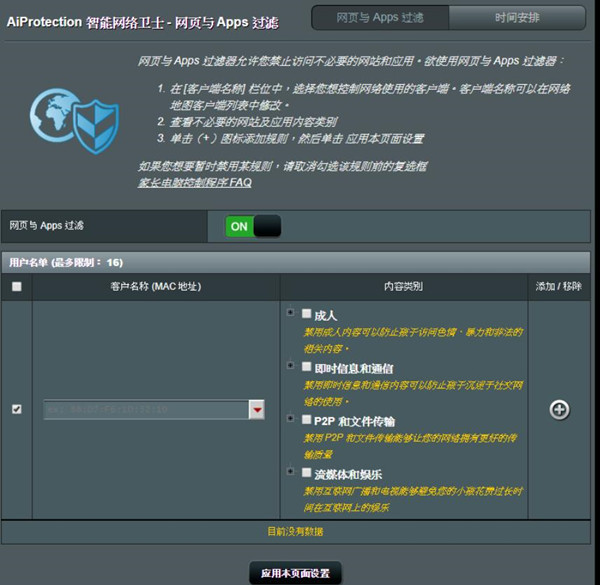
Task: Enable the 即时信息和通信 checkbox
Action: [307, 367]
